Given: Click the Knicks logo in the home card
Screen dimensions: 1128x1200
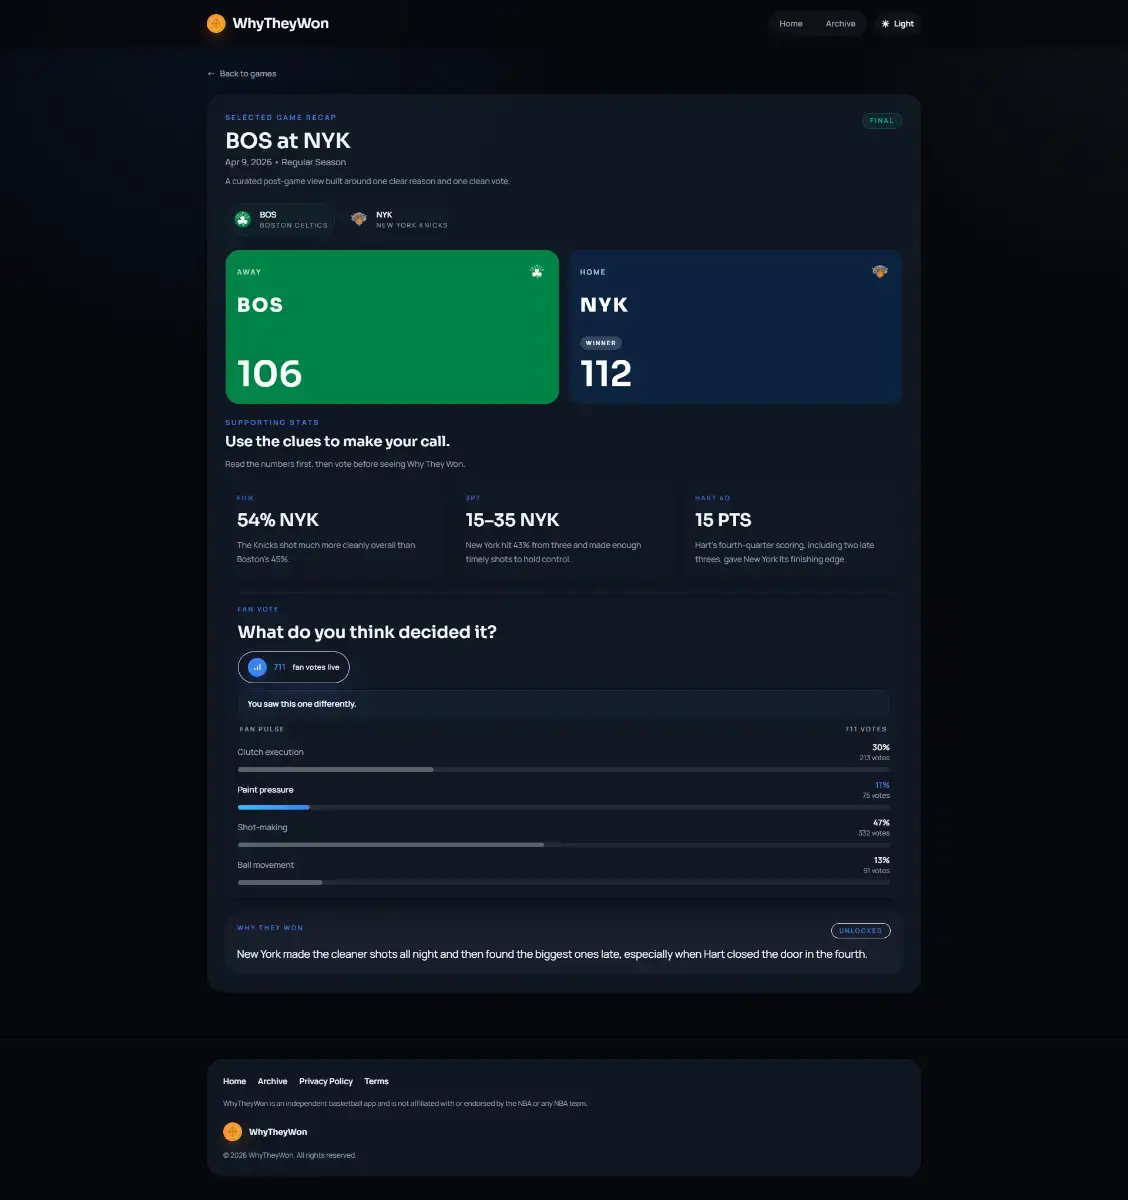Looking at the screenshot, I should coord(880,271).
